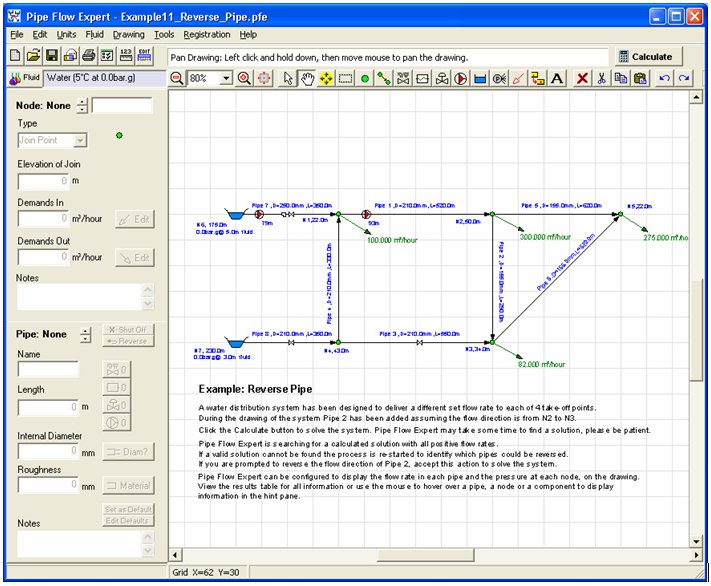The width and height of the screenshot is (711, 586).
Task: Activate the Pan hand tool
Action: click(x=307, y=78)
